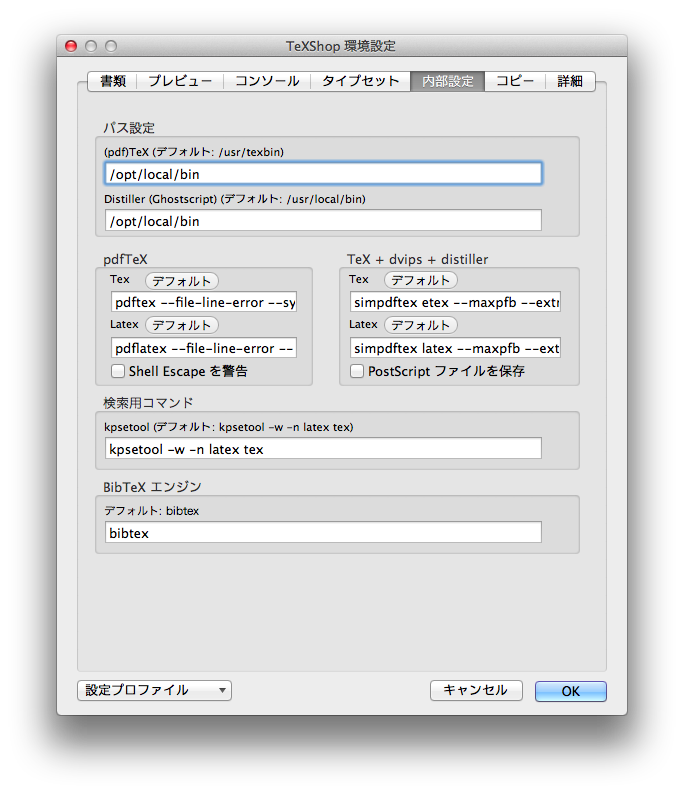This screenshot has height=794, width=684.
Task: Reset pdfTeX Tex command with デフォルト button
Action: [182, 281]
